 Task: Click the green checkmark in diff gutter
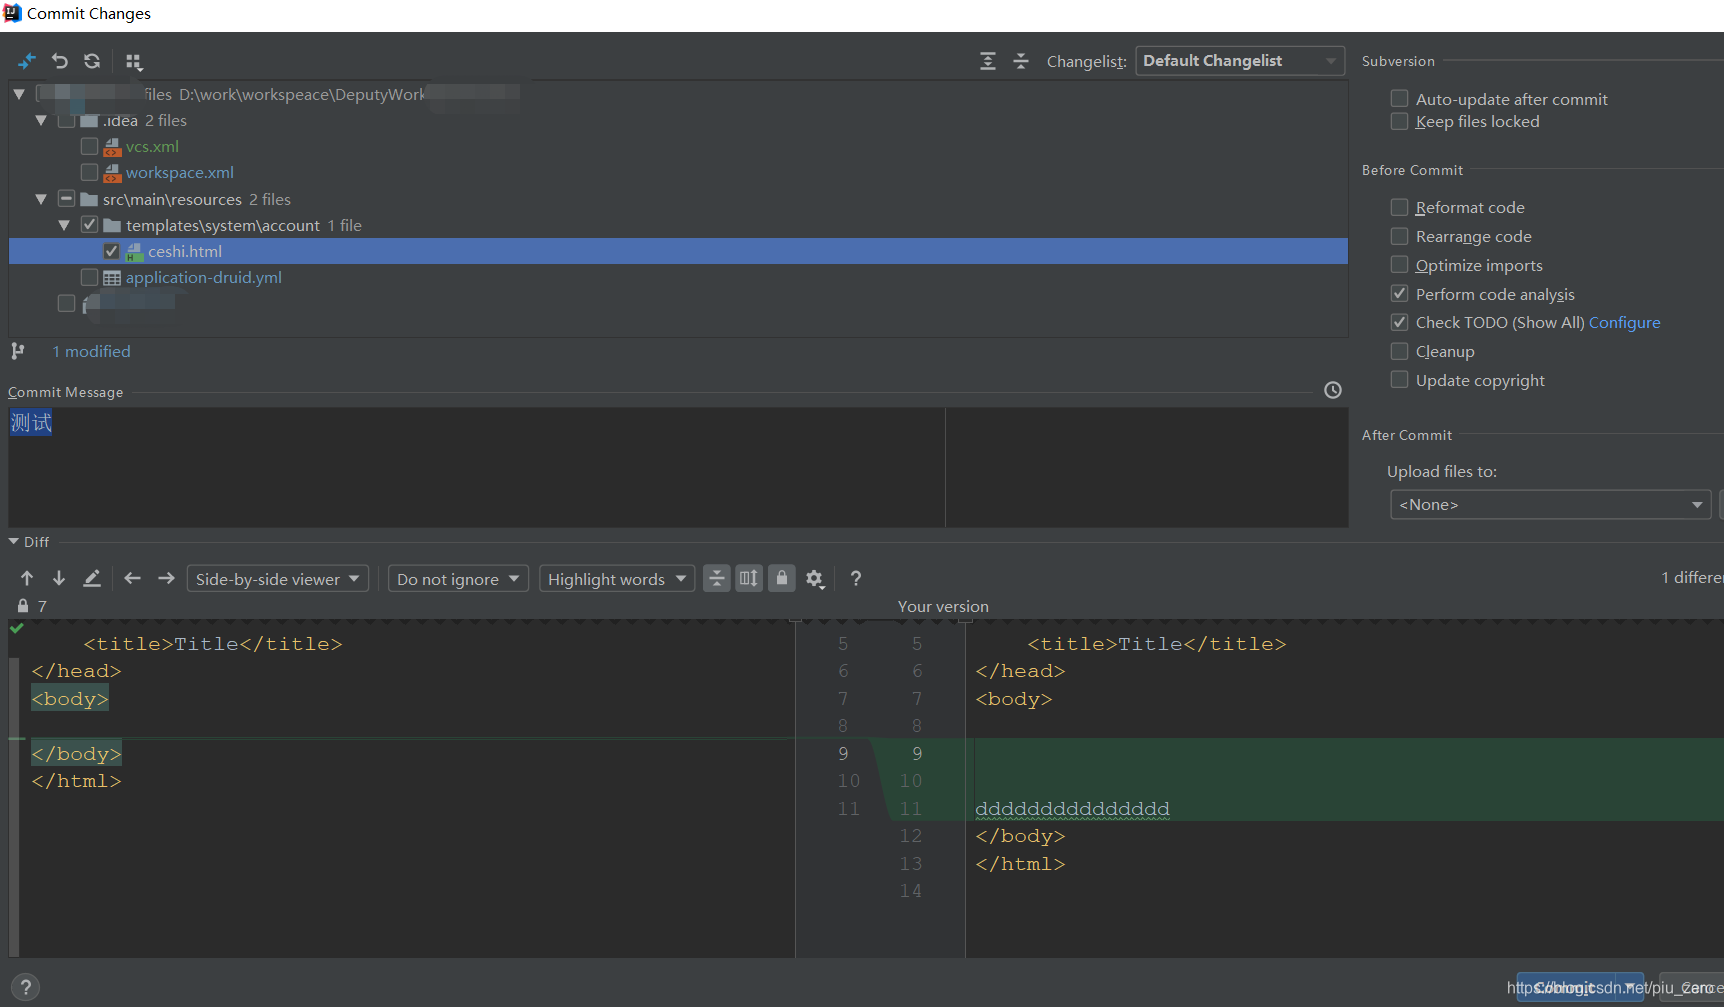click(17, 628)
